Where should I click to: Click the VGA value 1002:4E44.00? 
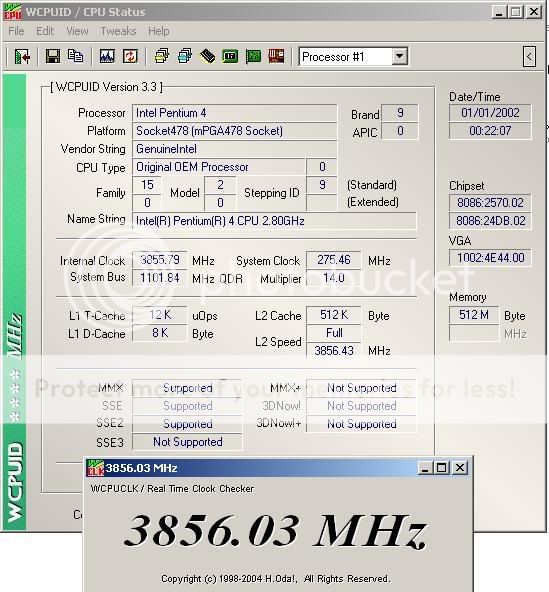[x=490, y=258]
